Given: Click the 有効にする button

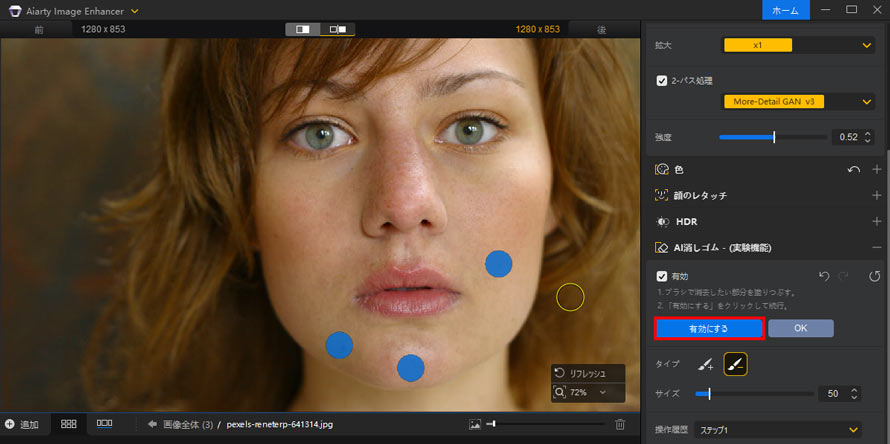Looking at the screenshot, I should coord(708,328).
